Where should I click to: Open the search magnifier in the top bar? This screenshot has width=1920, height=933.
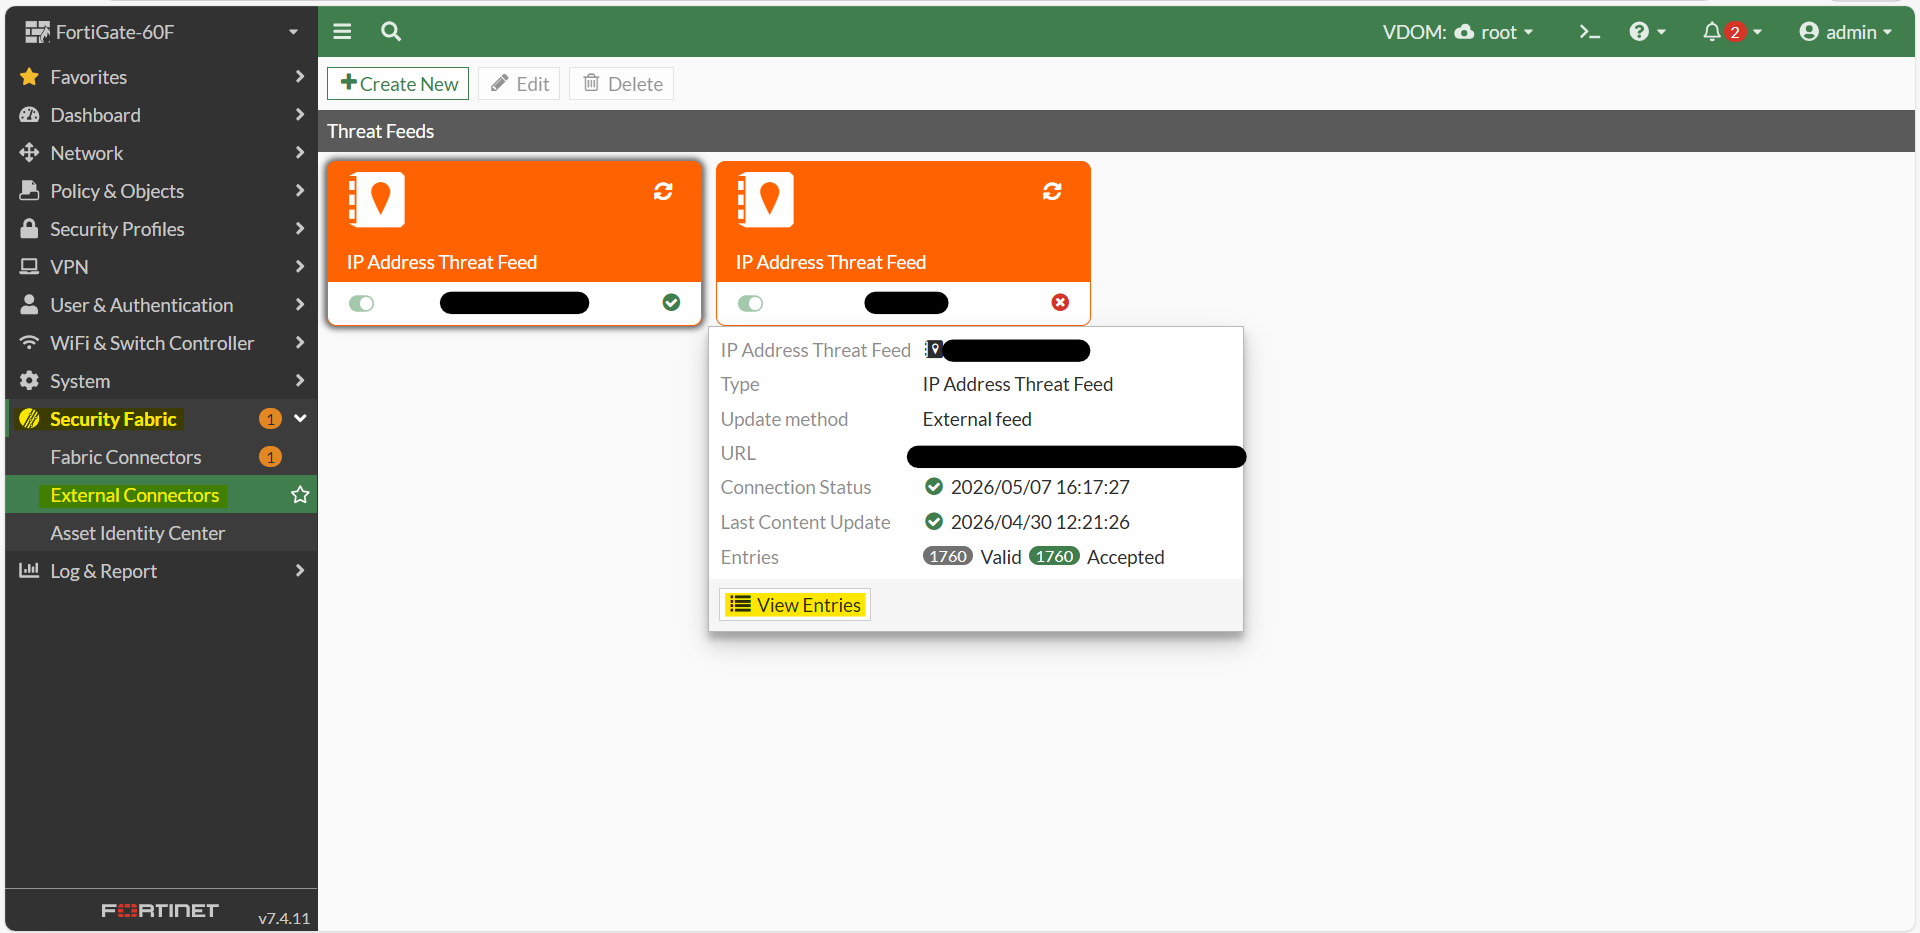[391, 32]
